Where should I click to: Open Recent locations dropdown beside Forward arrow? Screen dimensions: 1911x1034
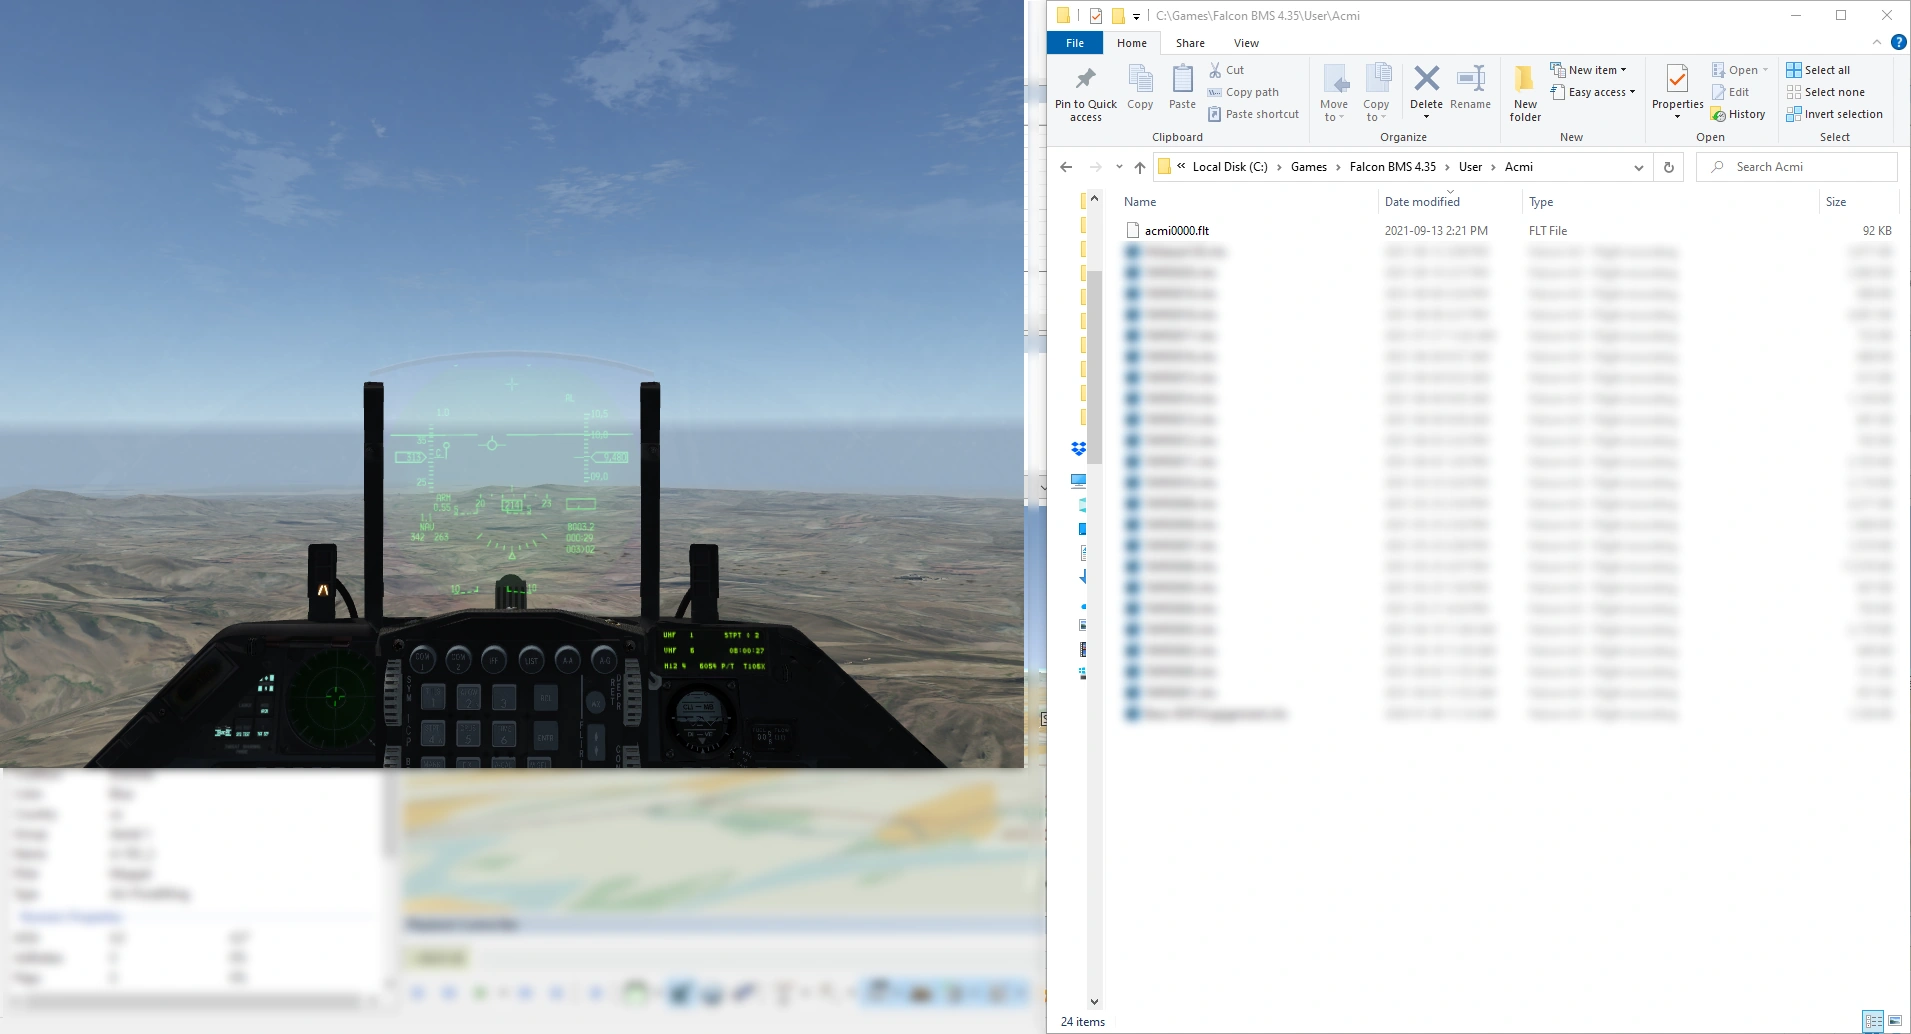point(1119,167)
